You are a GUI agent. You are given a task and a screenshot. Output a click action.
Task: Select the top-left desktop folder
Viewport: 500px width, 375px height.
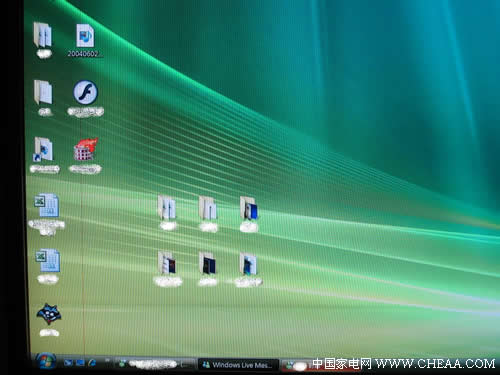click(x=43, y=35)
